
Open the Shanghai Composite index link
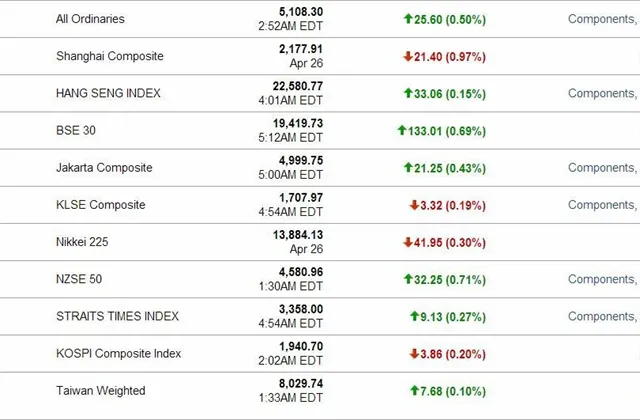coord(110,56)
